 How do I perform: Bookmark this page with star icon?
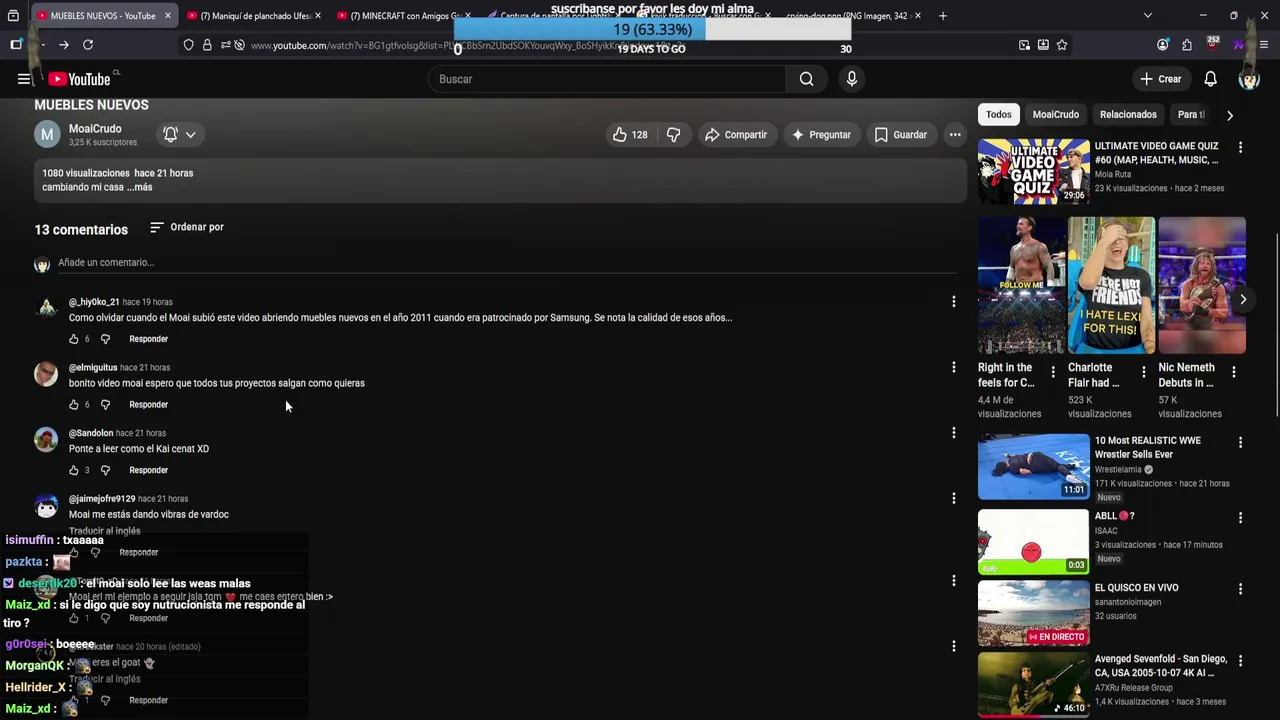tap(1062, 45)
